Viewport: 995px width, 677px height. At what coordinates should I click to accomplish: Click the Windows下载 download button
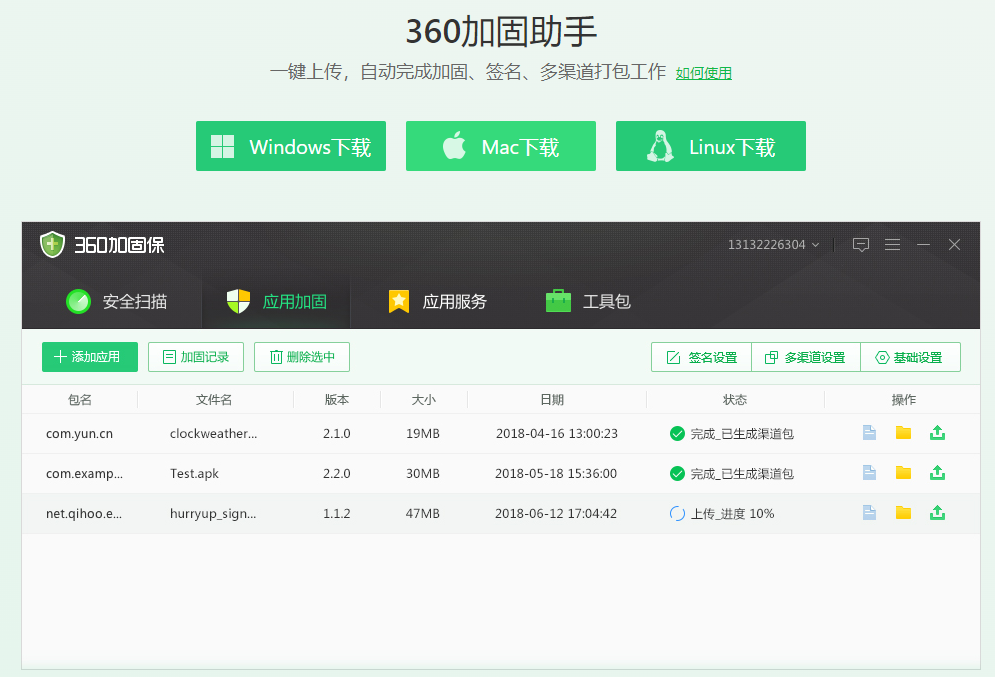[291, 146]
